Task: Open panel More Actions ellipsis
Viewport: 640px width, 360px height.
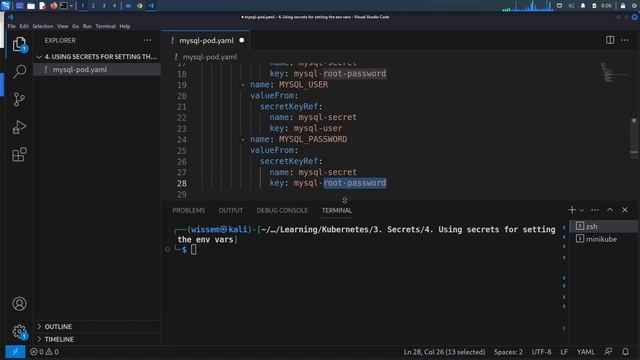Action: click(x=595, y=210)
